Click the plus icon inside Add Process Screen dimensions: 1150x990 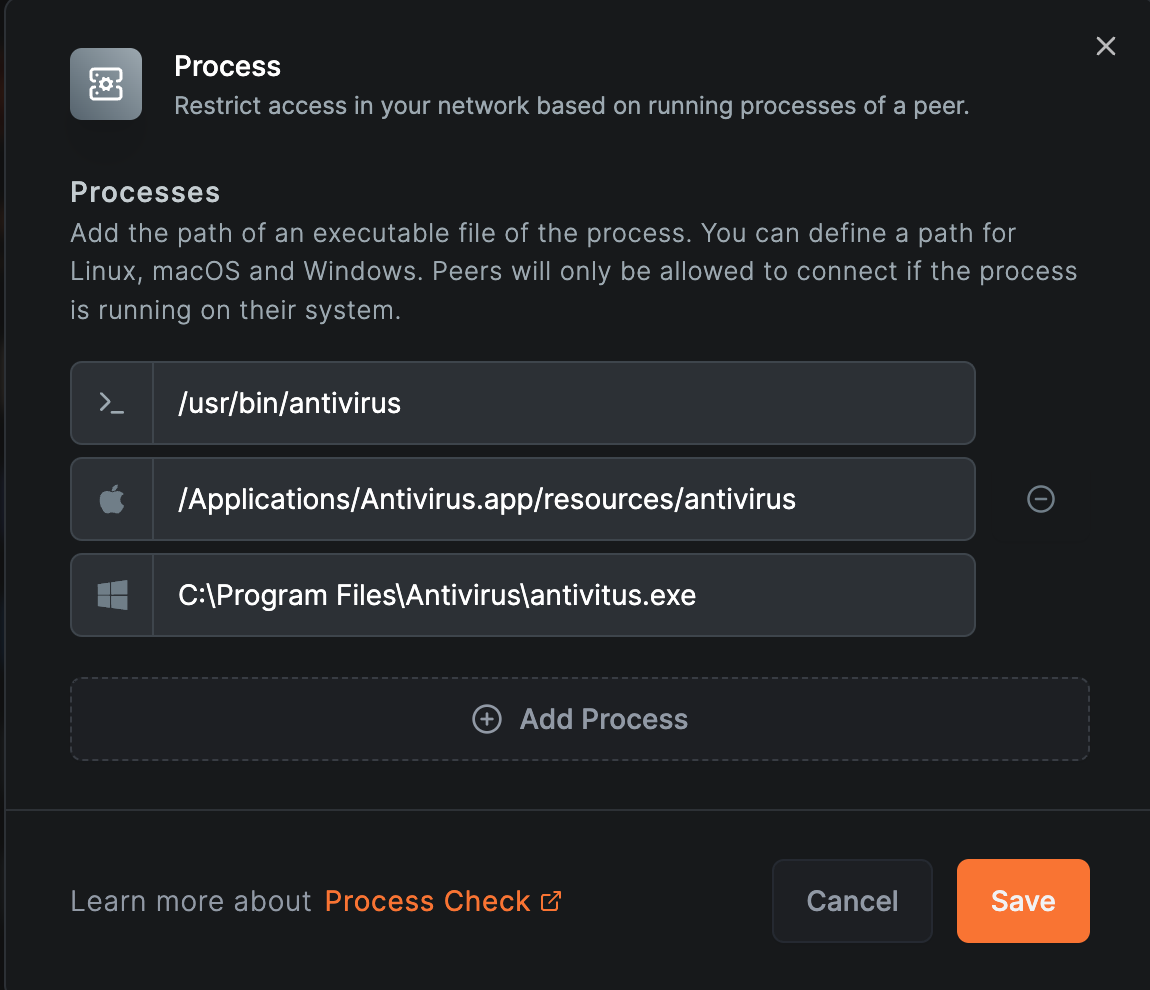pyautogui.click(x=487, y=719)
